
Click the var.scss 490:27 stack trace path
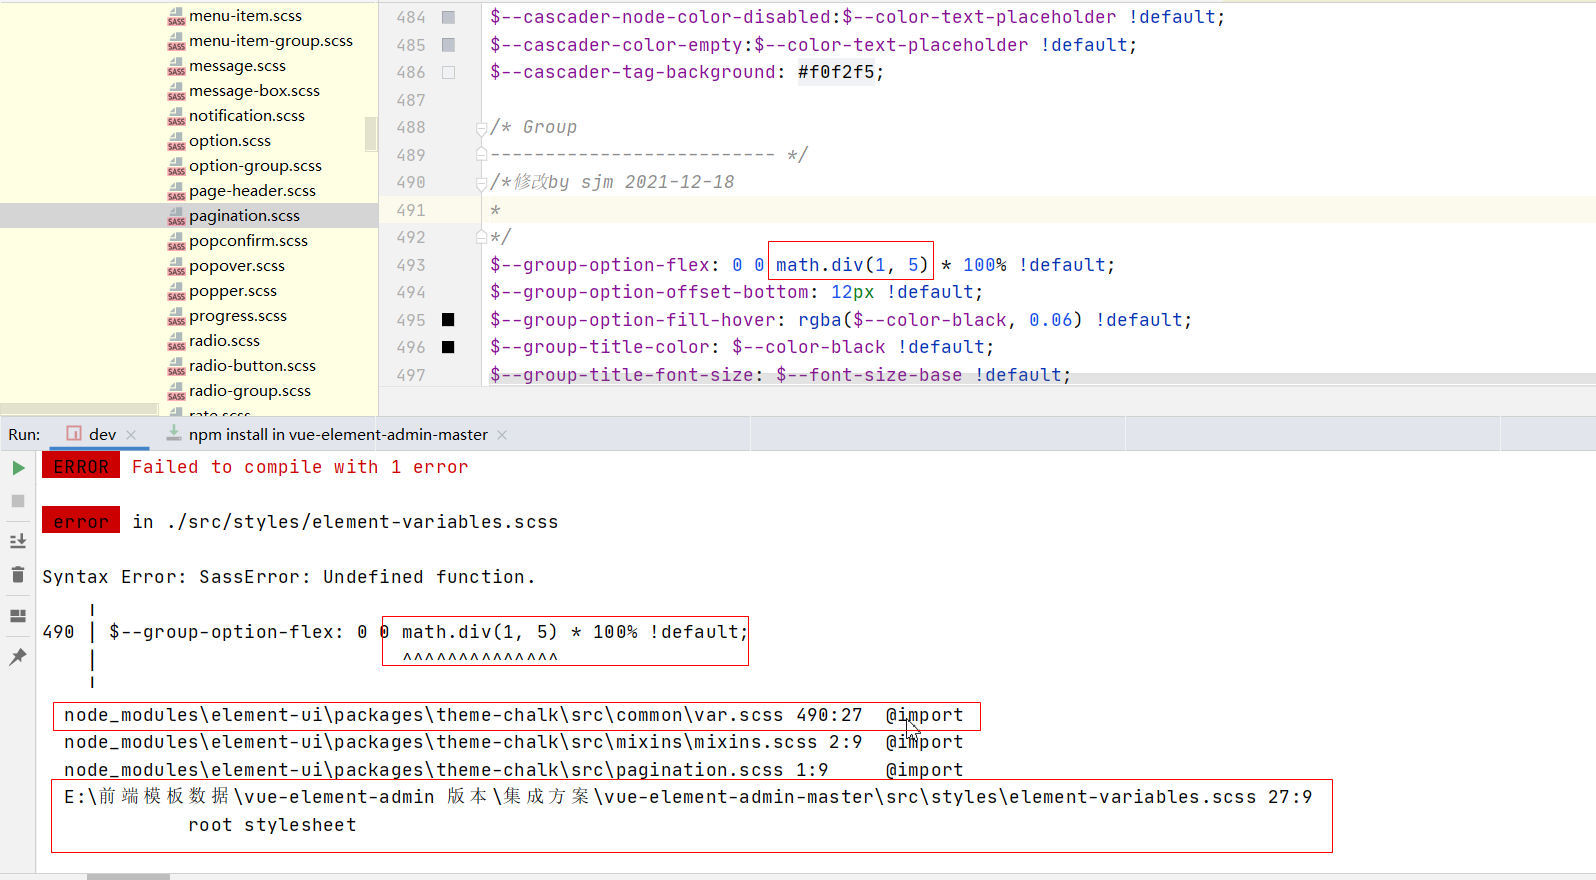[x=463, y=715]
